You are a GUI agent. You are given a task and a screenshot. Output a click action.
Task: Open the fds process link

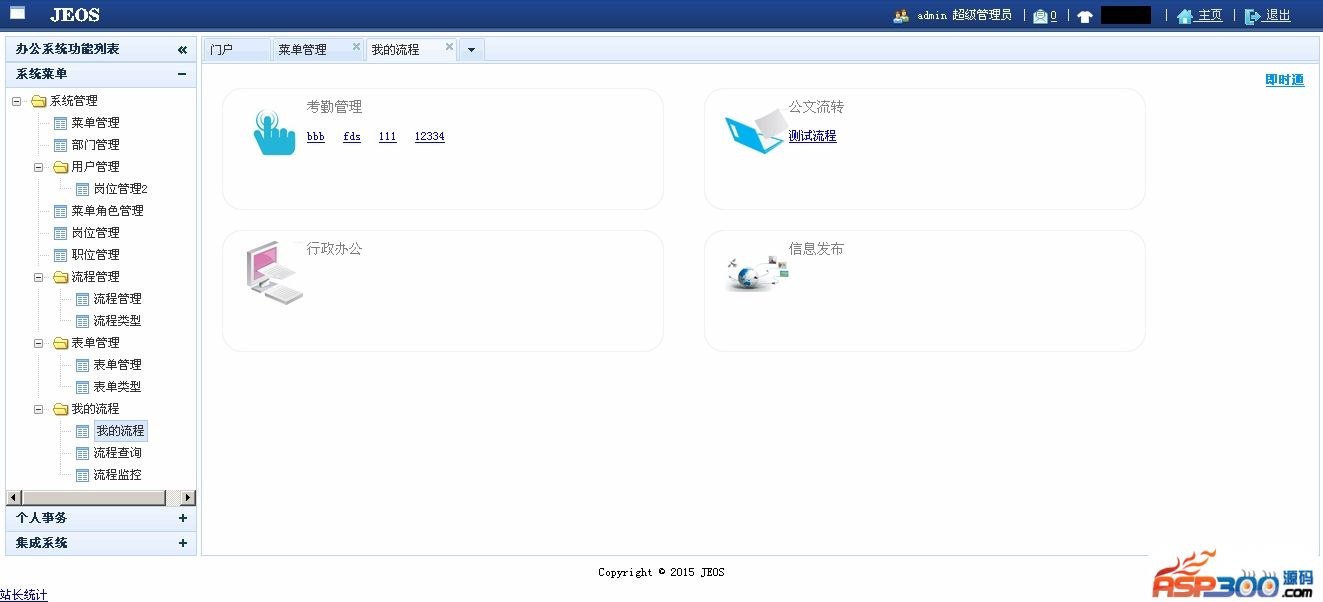coord(352,137)
